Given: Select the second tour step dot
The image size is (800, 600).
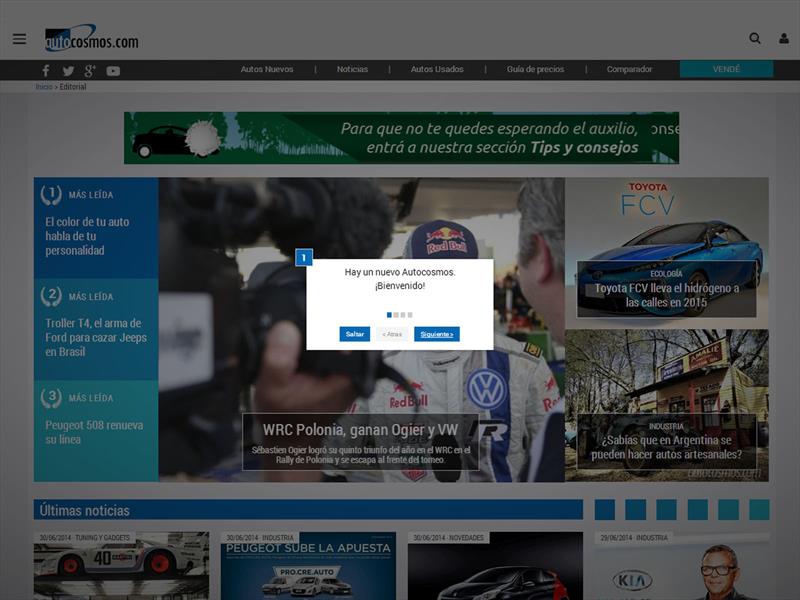Looking at the screenshot, I should coord(396,315).
